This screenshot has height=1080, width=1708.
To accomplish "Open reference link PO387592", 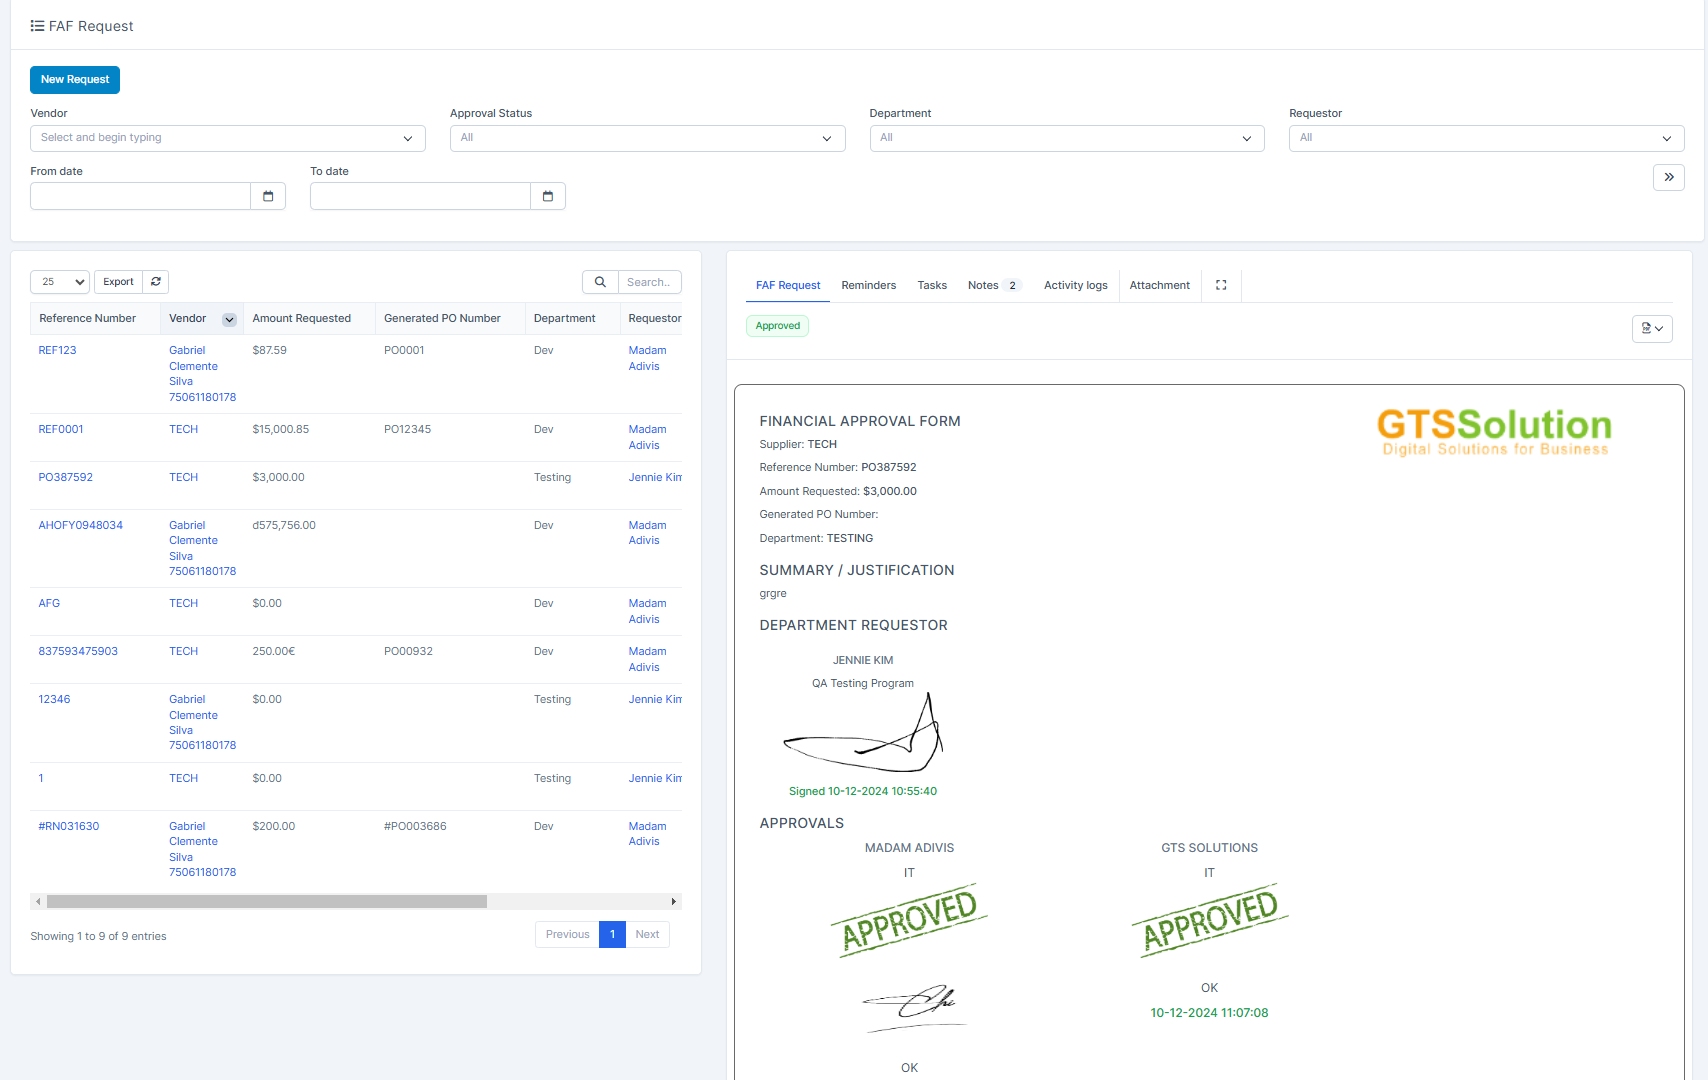I will 66,477.
